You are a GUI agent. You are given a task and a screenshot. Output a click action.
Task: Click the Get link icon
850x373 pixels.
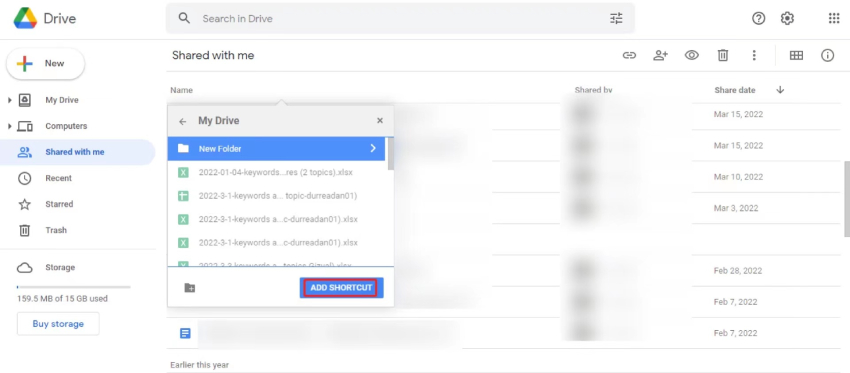[x=629, y=55]
